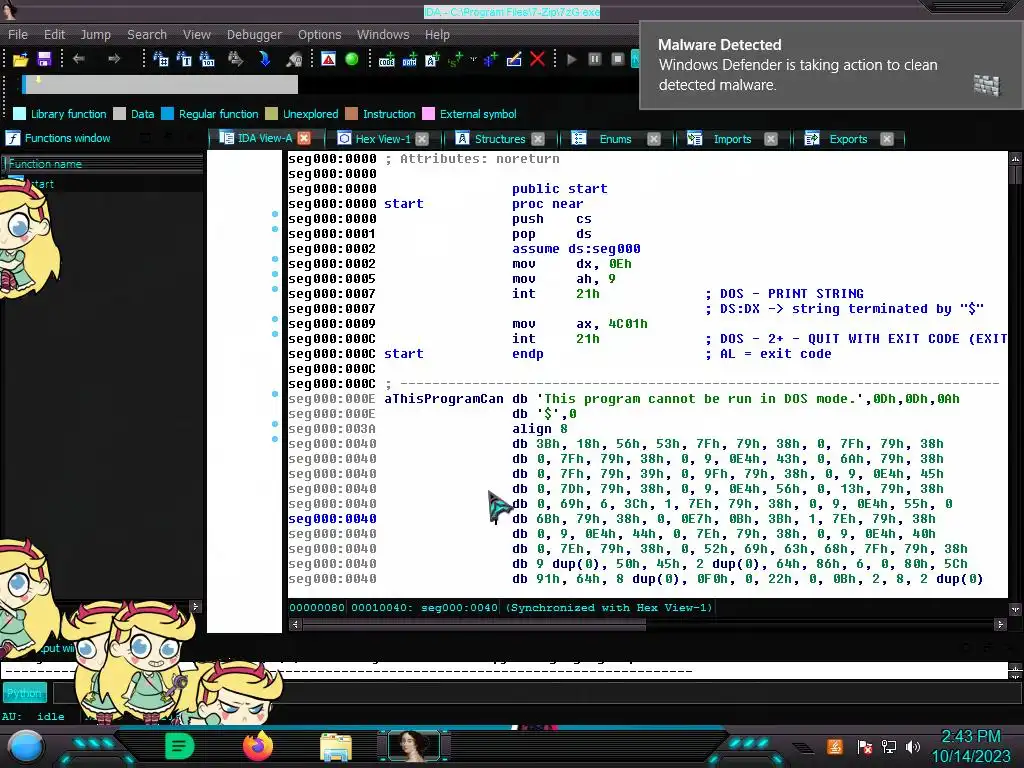Switch to the Enums tab

click(615, 139)
